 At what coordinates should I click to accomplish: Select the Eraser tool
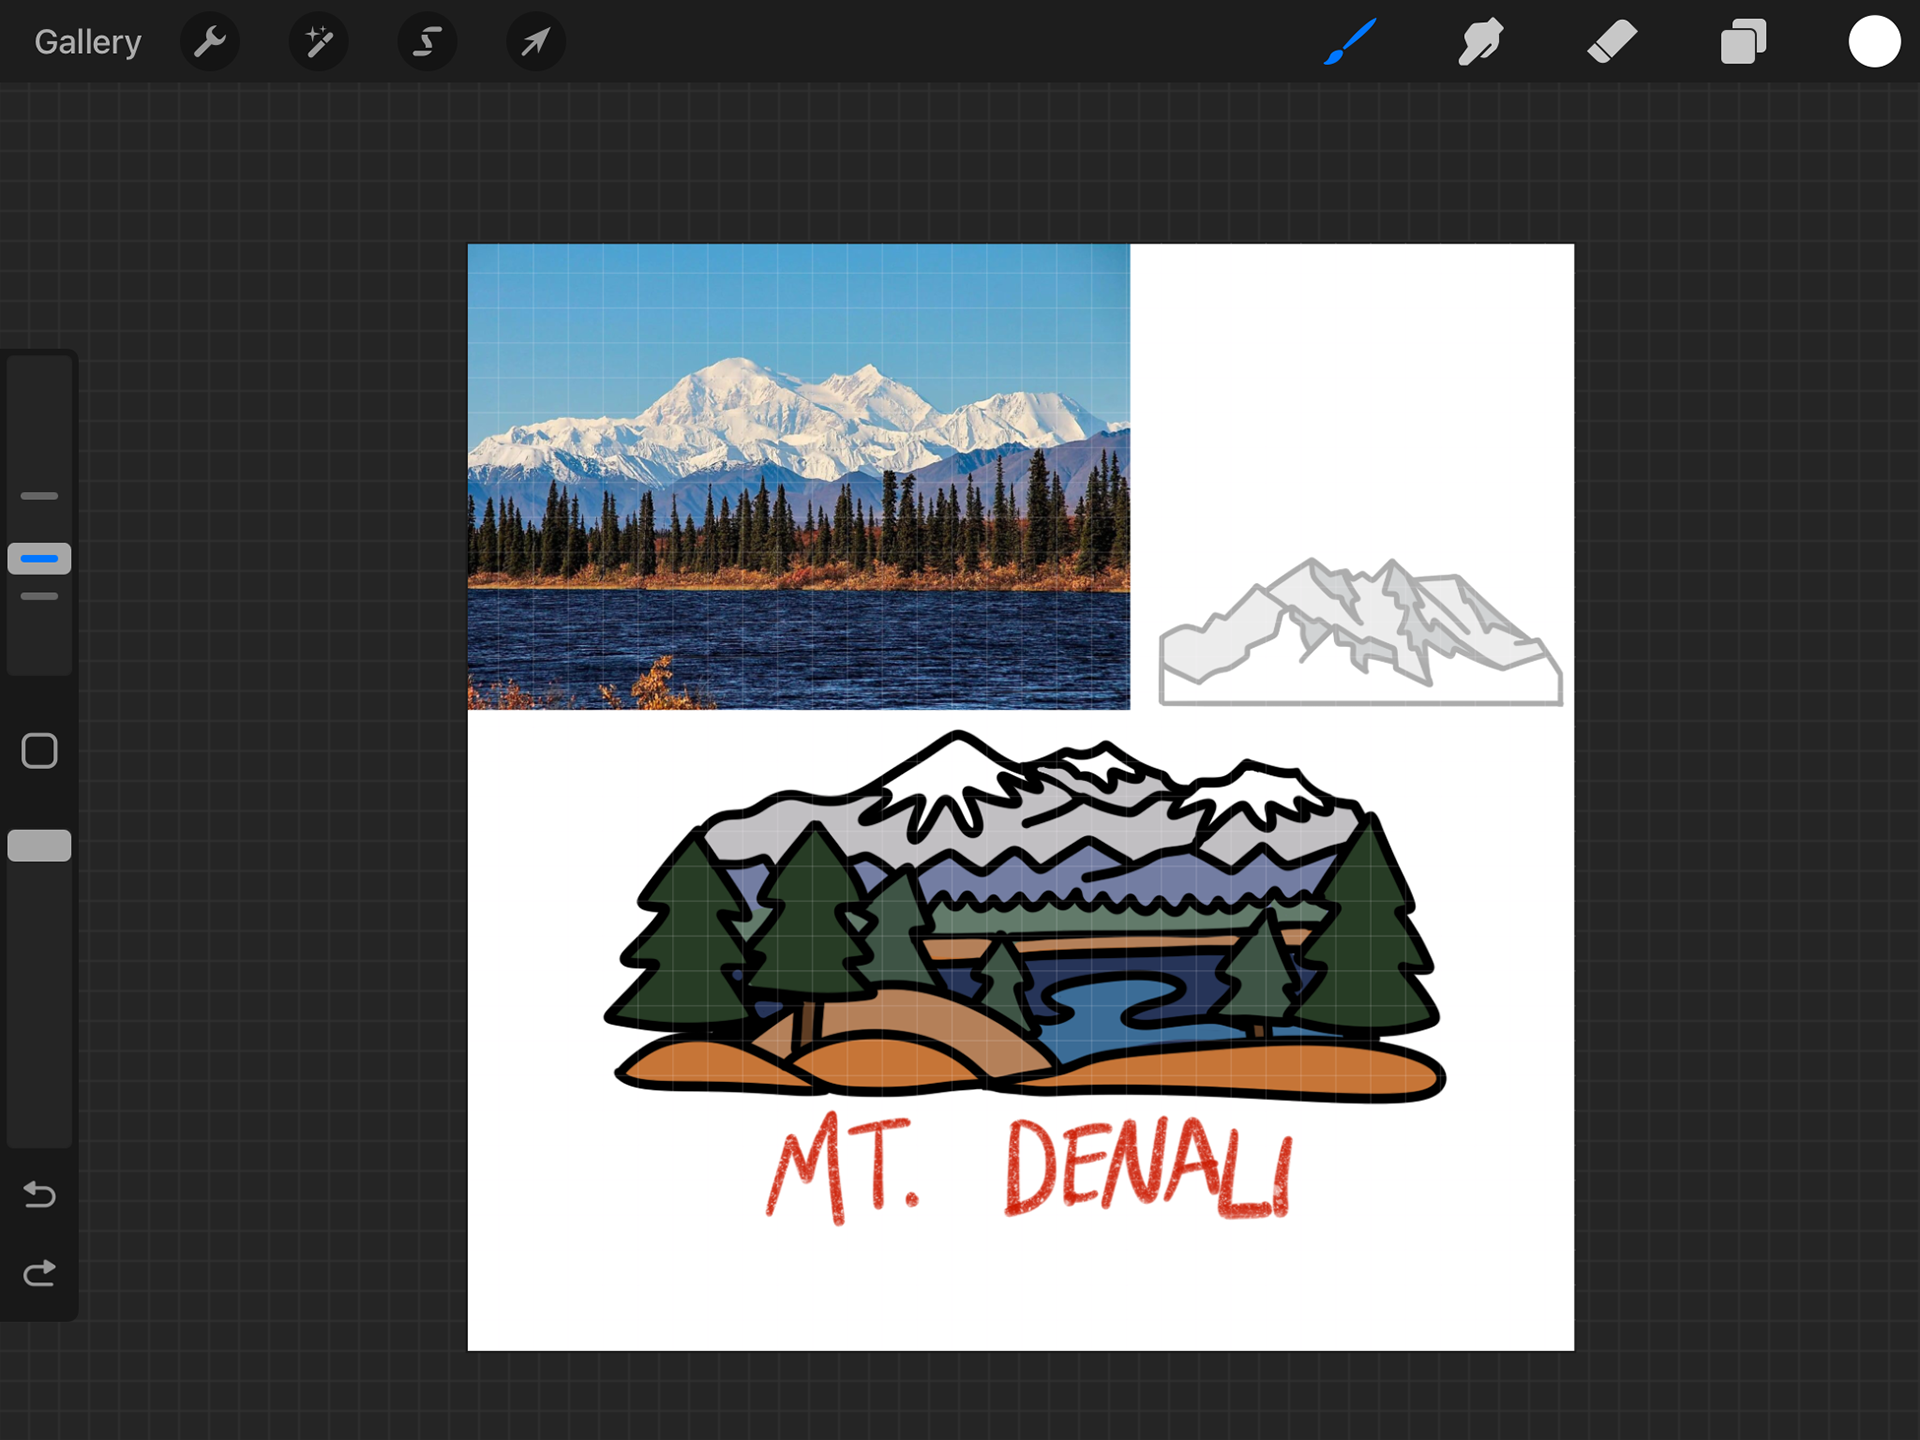[x=1612, y=42]
